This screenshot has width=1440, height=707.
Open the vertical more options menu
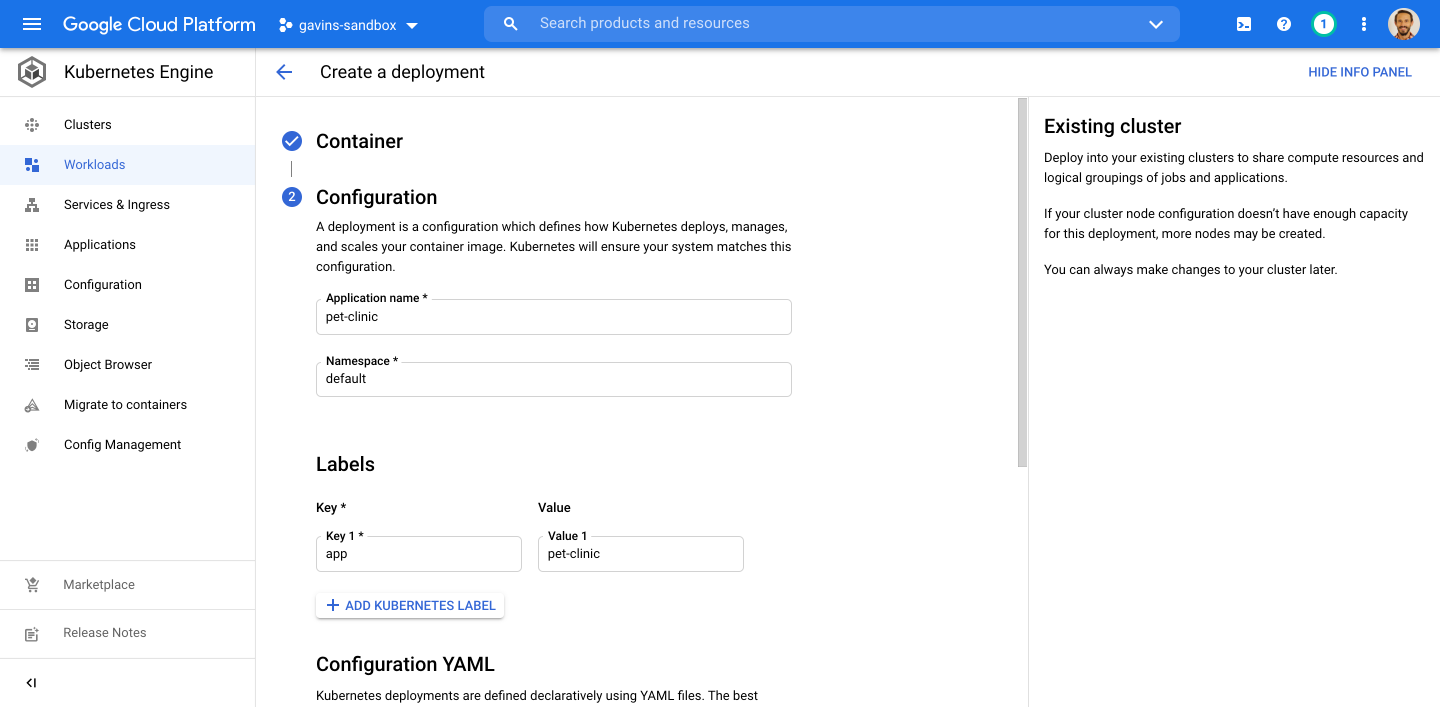click(x=1363, y=23)
